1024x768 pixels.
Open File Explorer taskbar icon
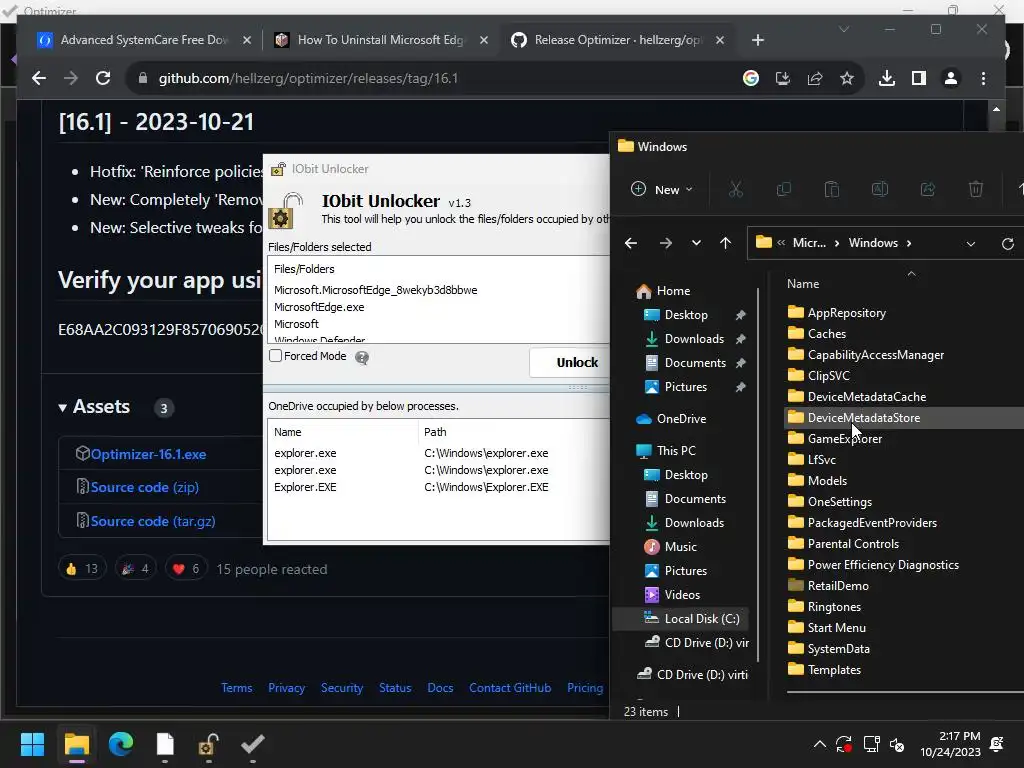76,744
